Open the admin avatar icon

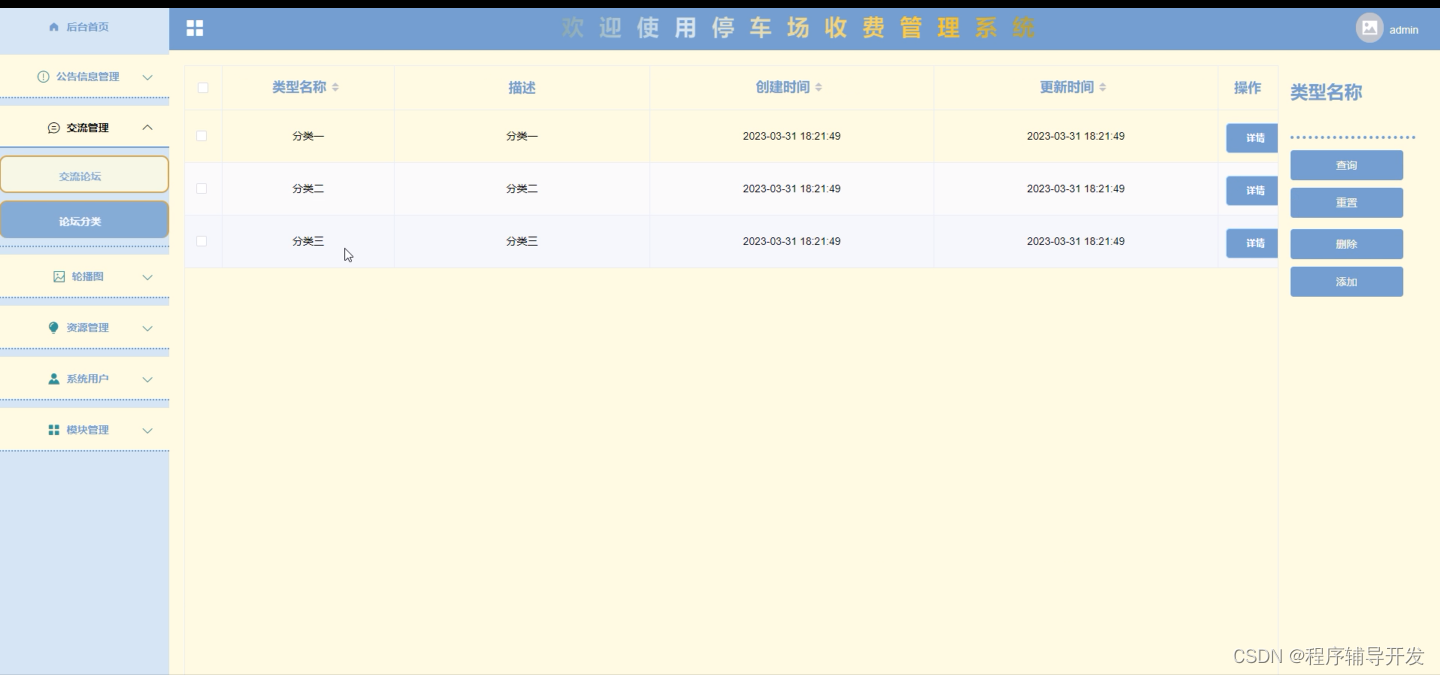tap(1372, 29)
